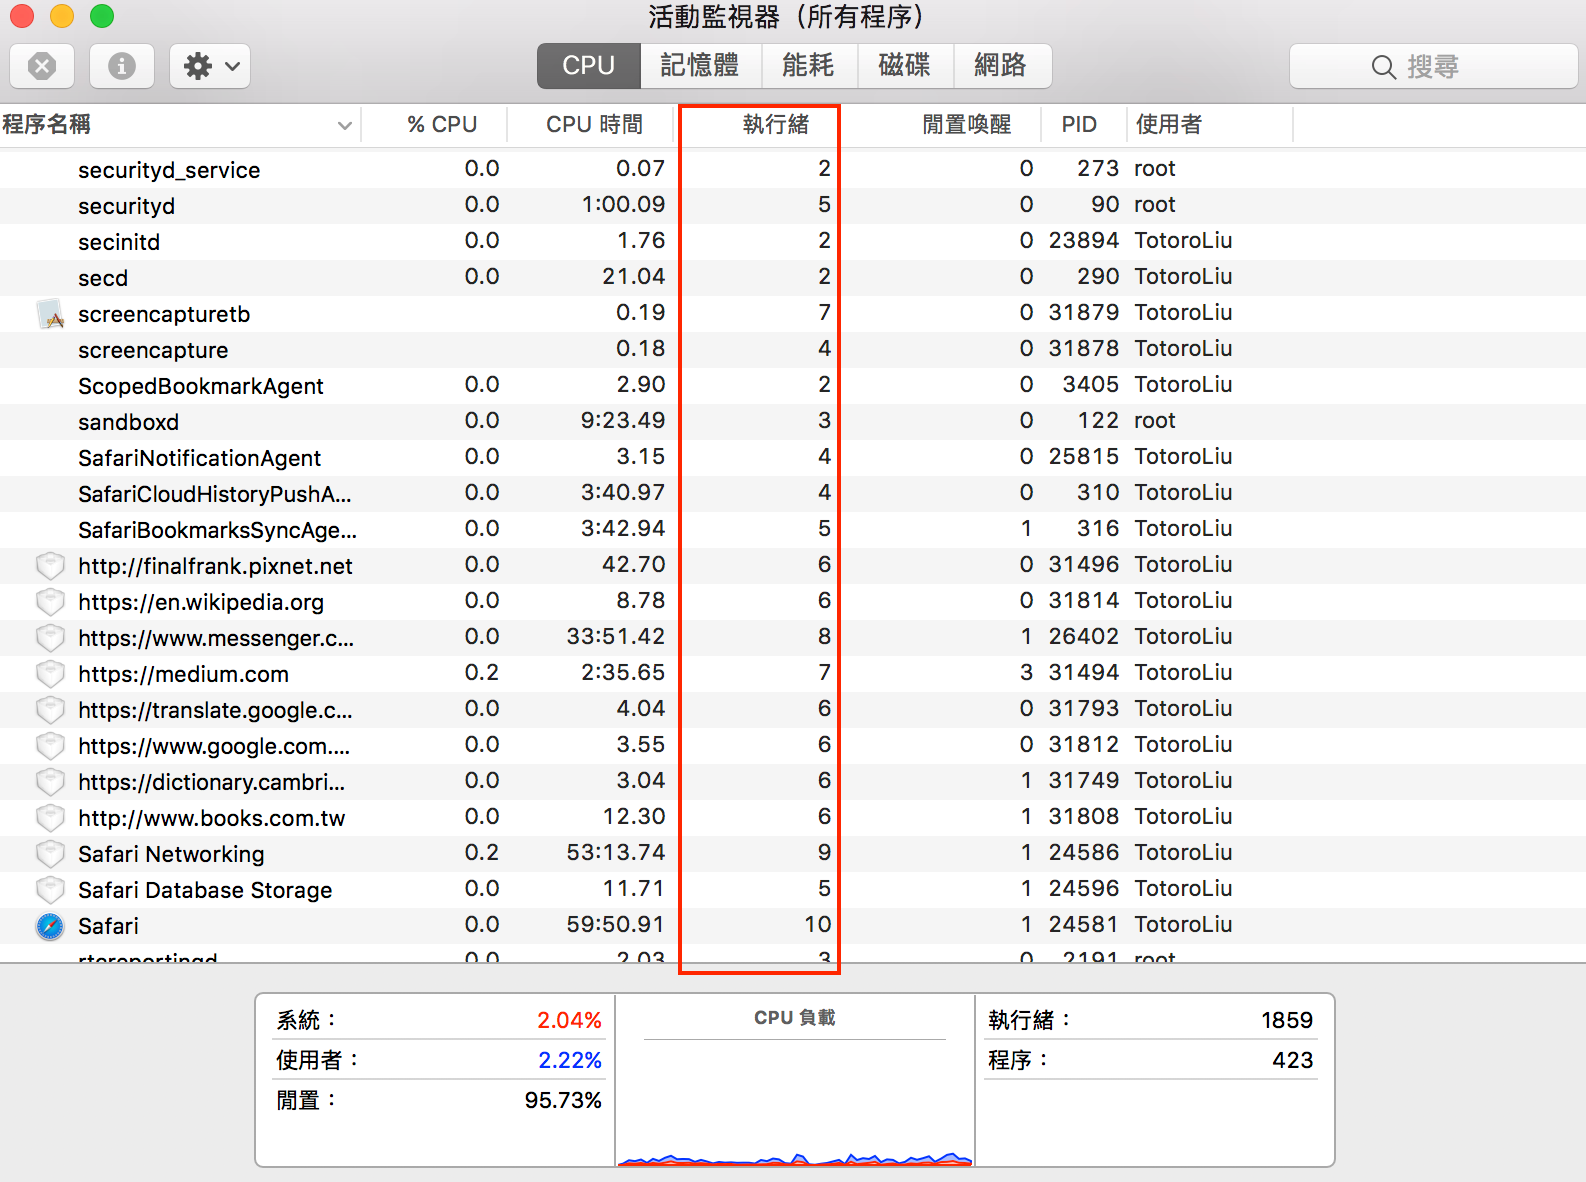This screenshot has height=1182, width=1586.
Task: Click the user CPU value 2.22%
Action: (569, 1060)
